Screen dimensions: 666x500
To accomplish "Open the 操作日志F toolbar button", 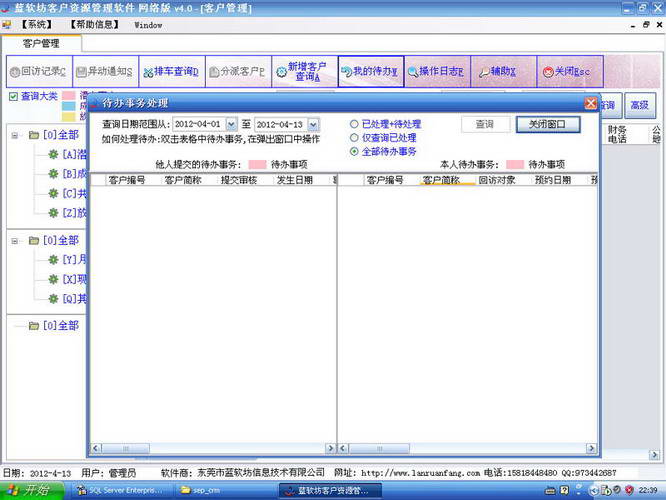I will point(437,72).
